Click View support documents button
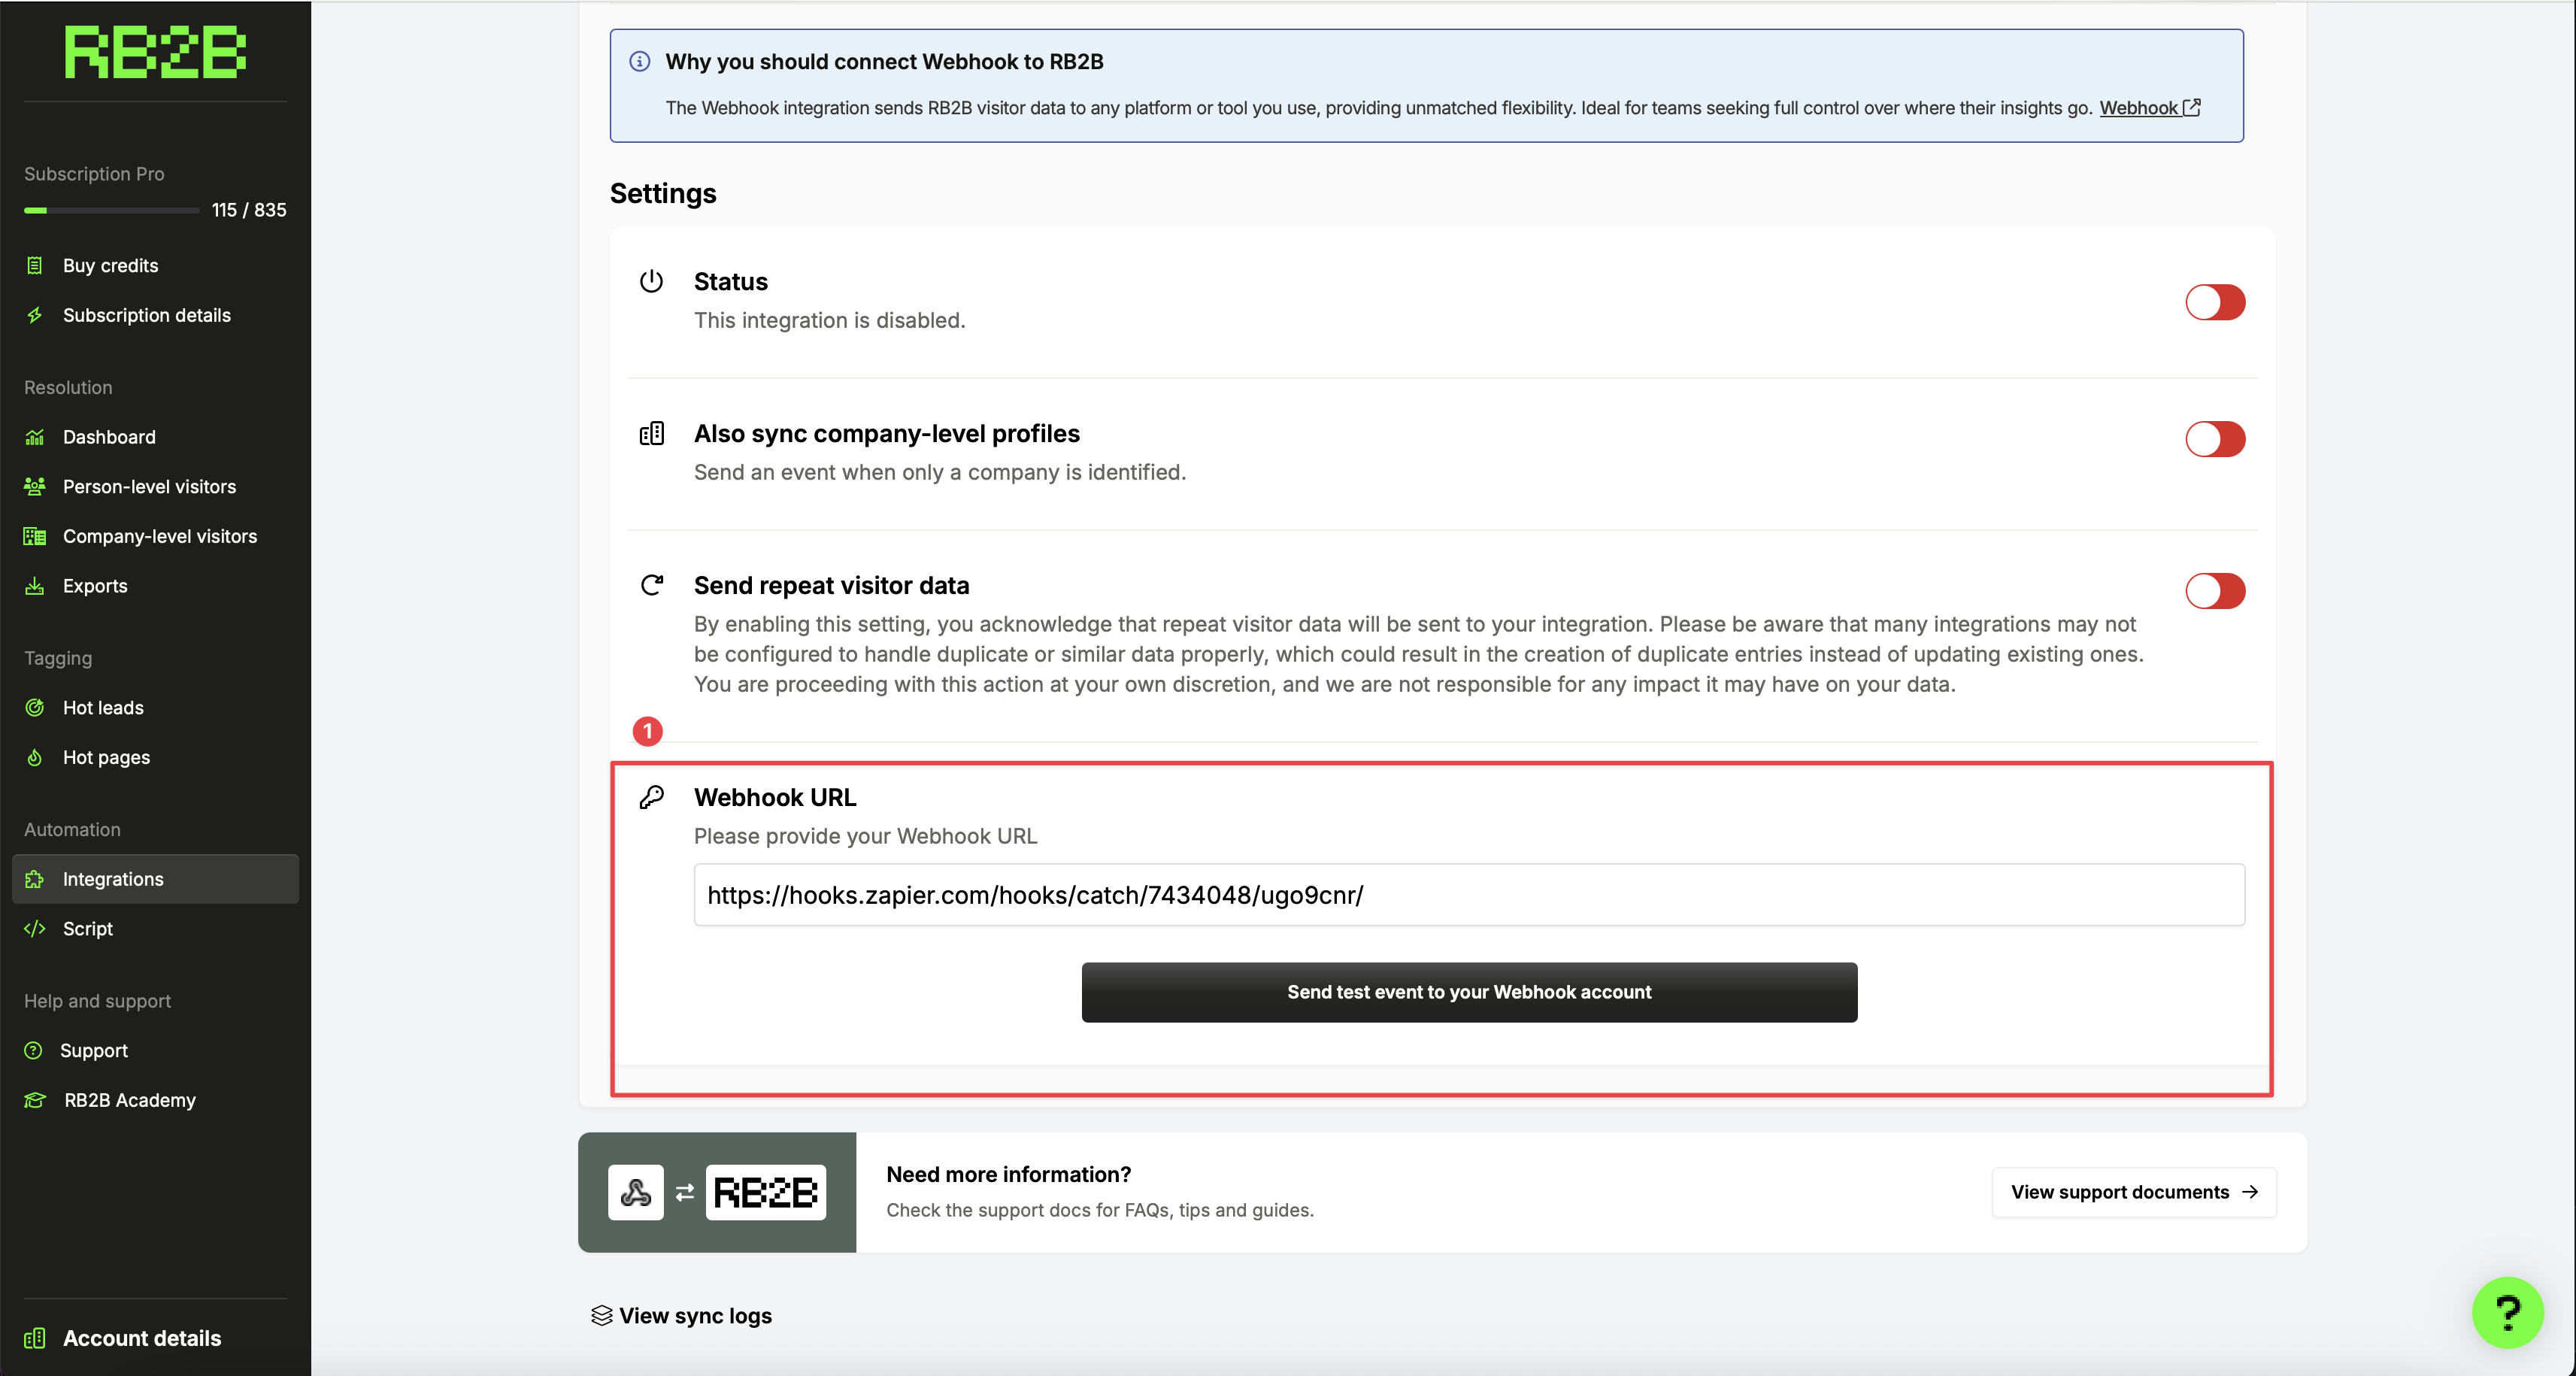 coord(2133,1192)
